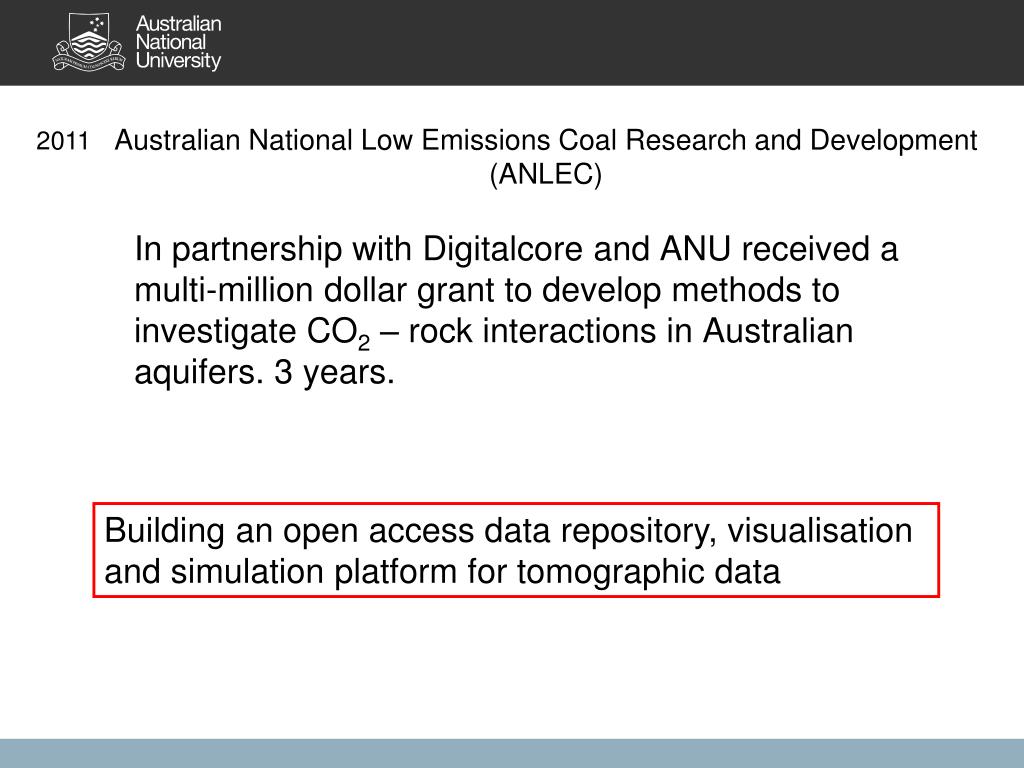Click the Australian National University crest logo
Viewport: 1024px width, 768px height.
point(88,42)
